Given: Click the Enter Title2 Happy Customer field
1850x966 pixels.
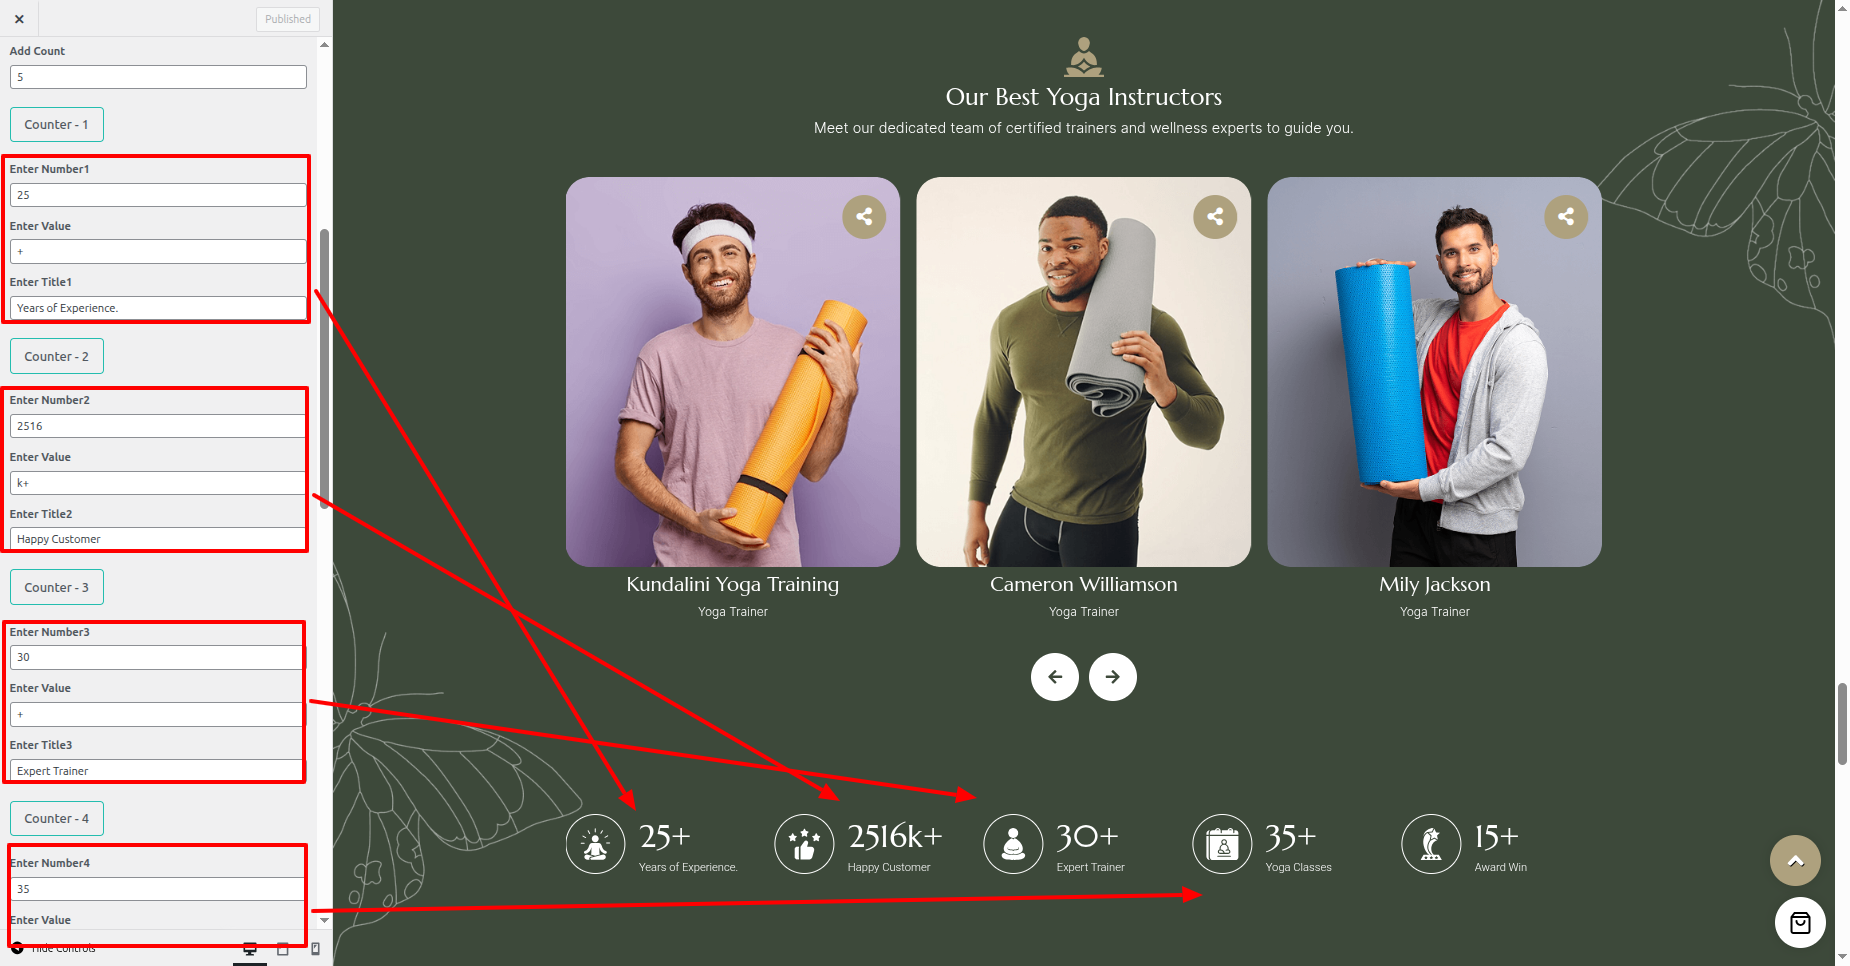Looking at the screenshot, I should coord(158,539).
